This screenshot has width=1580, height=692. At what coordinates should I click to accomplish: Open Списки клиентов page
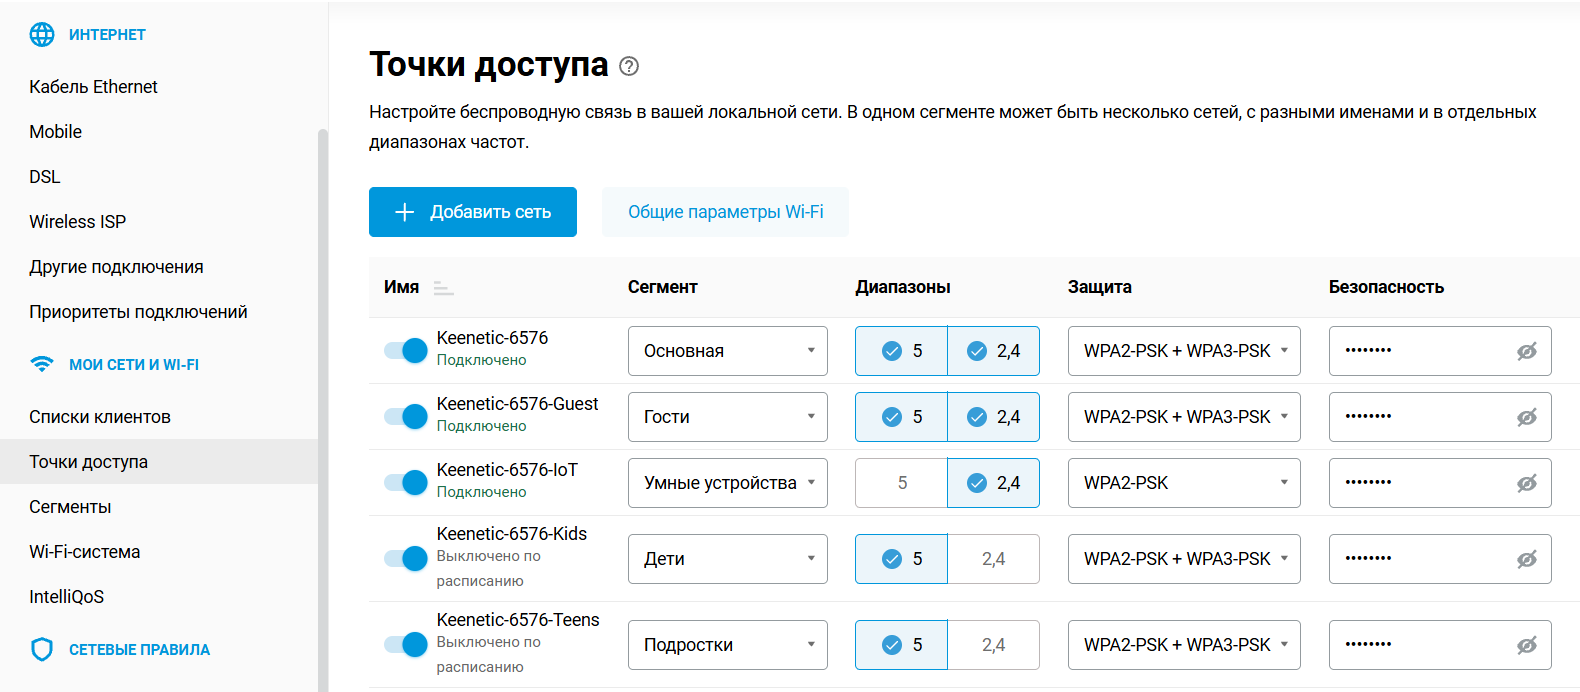point(100,417)
